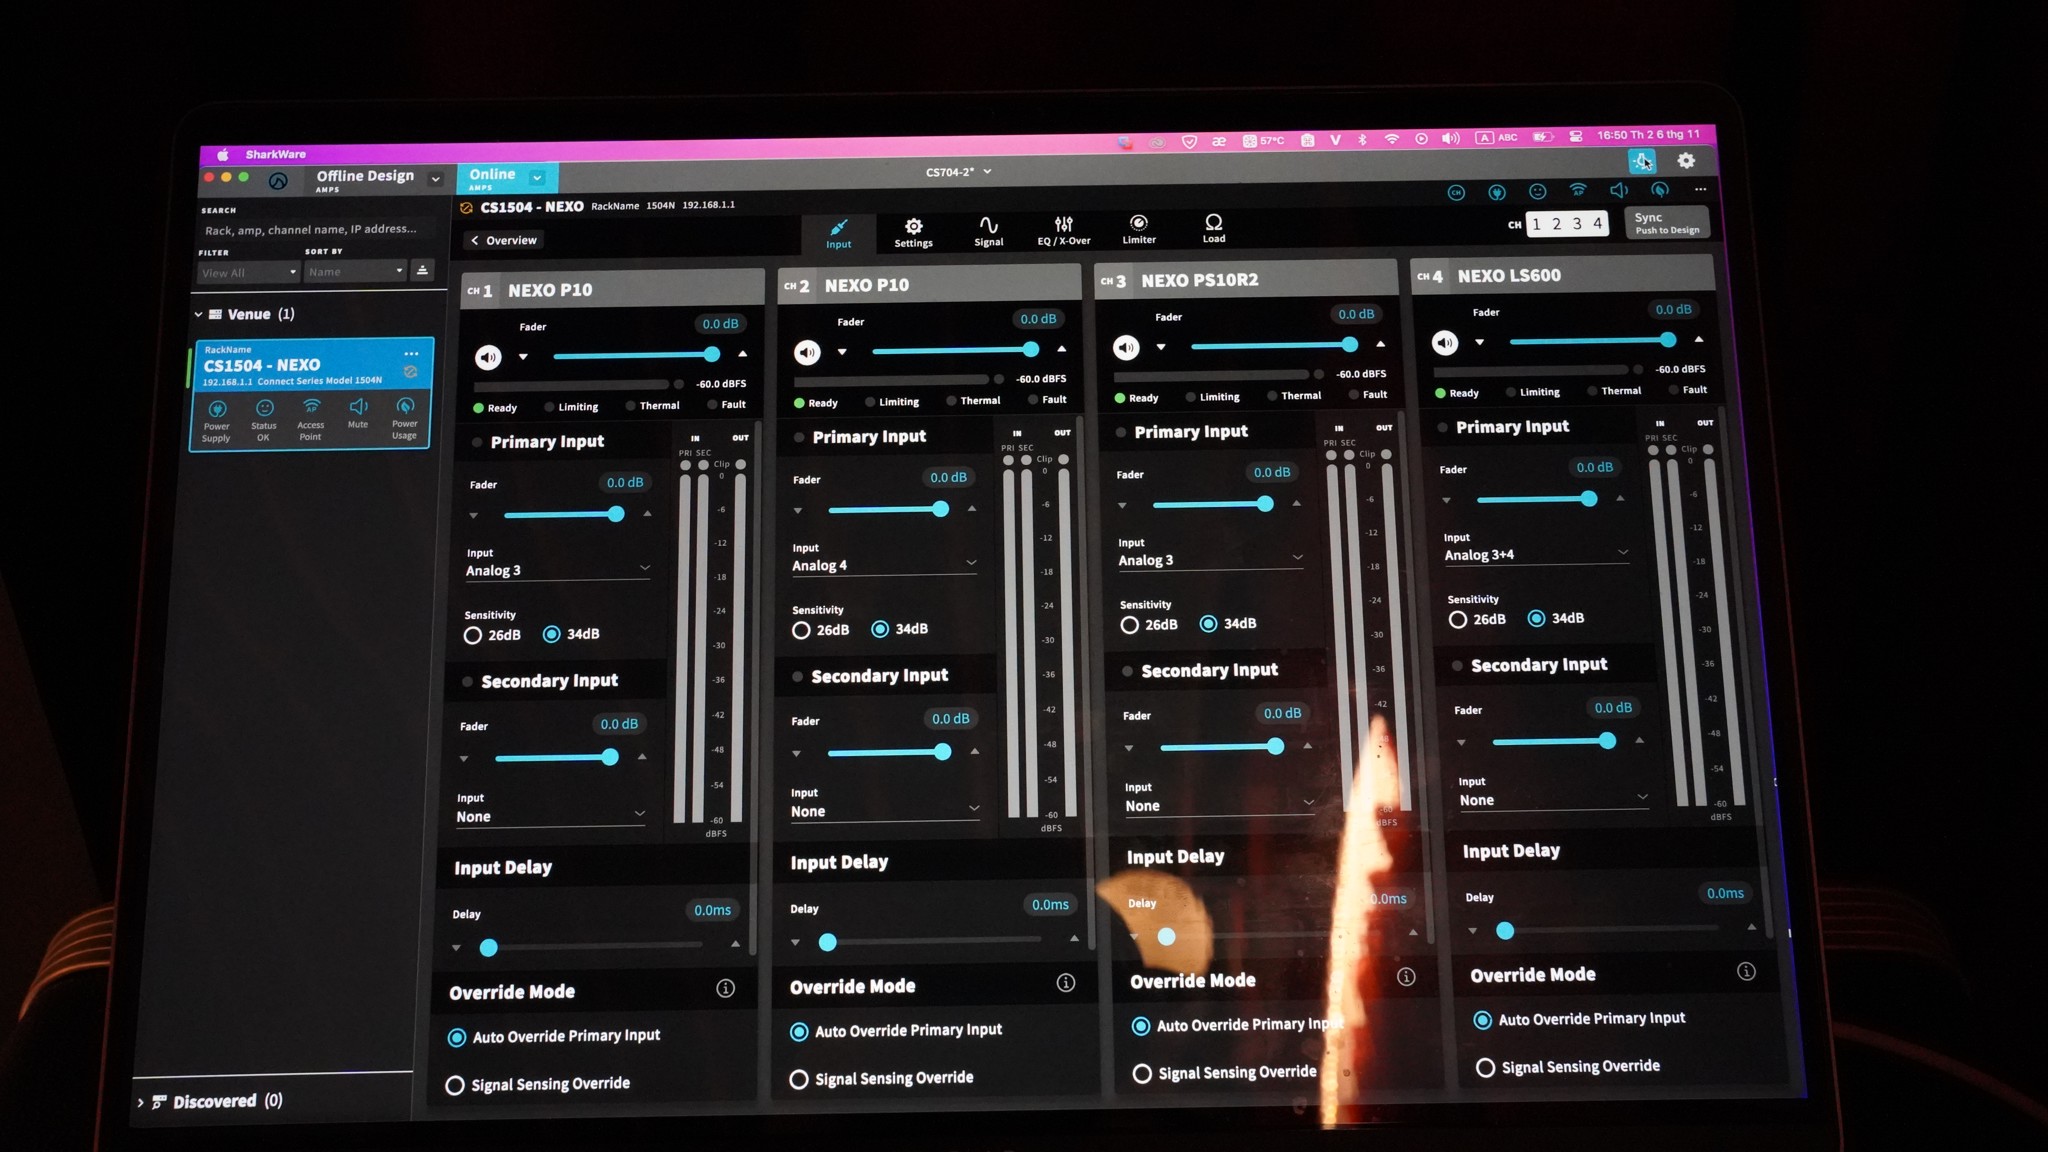
Task: Click channel 2 Input Delay slider handle
Action: coord(827,942)
